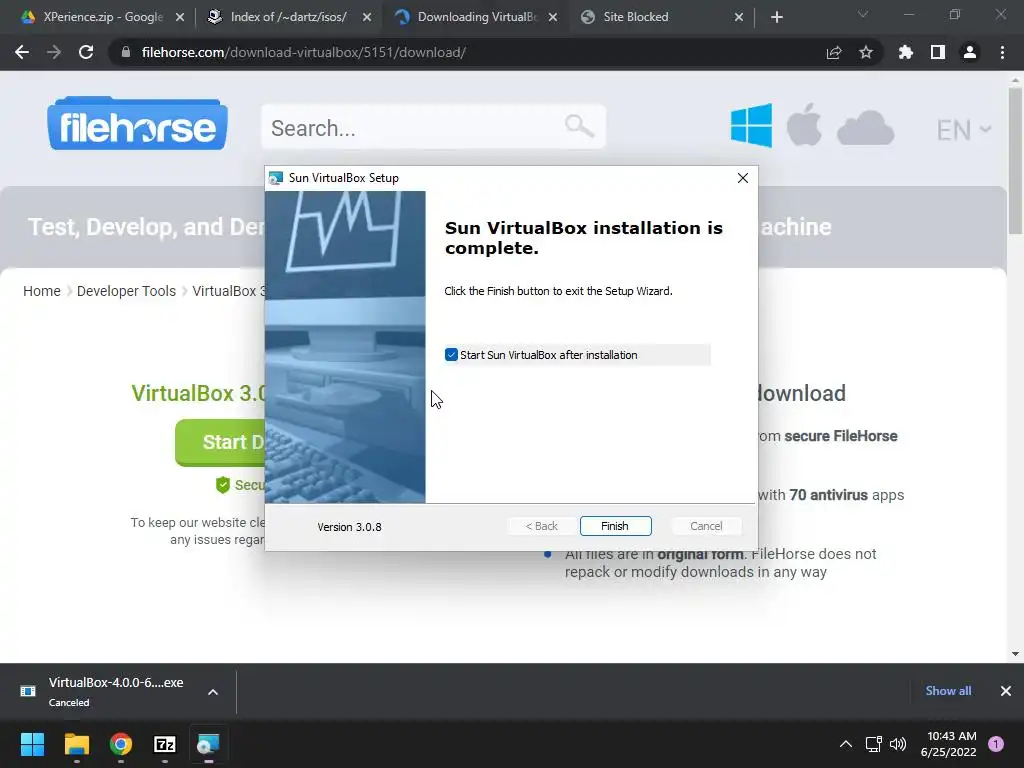Show hidden system tray icons

point(846,744)
